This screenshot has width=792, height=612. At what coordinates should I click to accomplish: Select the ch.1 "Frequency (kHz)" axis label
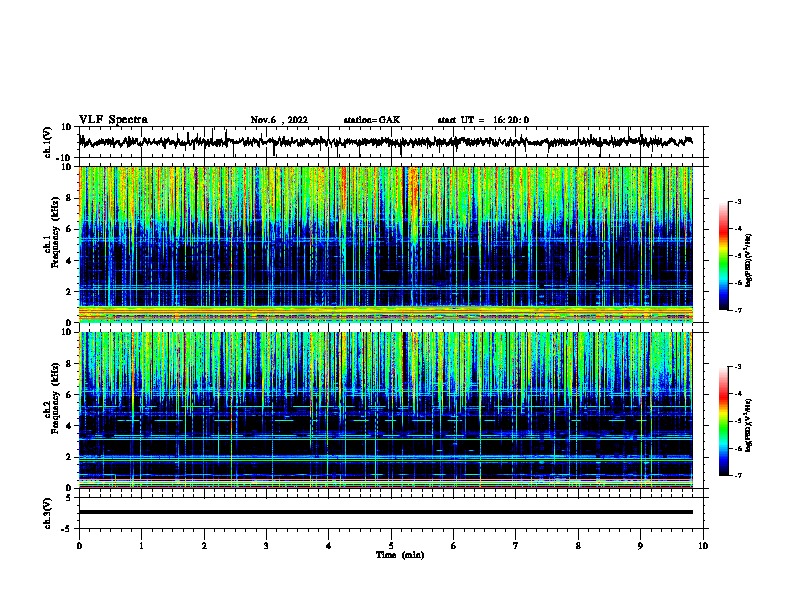point(56,232)
